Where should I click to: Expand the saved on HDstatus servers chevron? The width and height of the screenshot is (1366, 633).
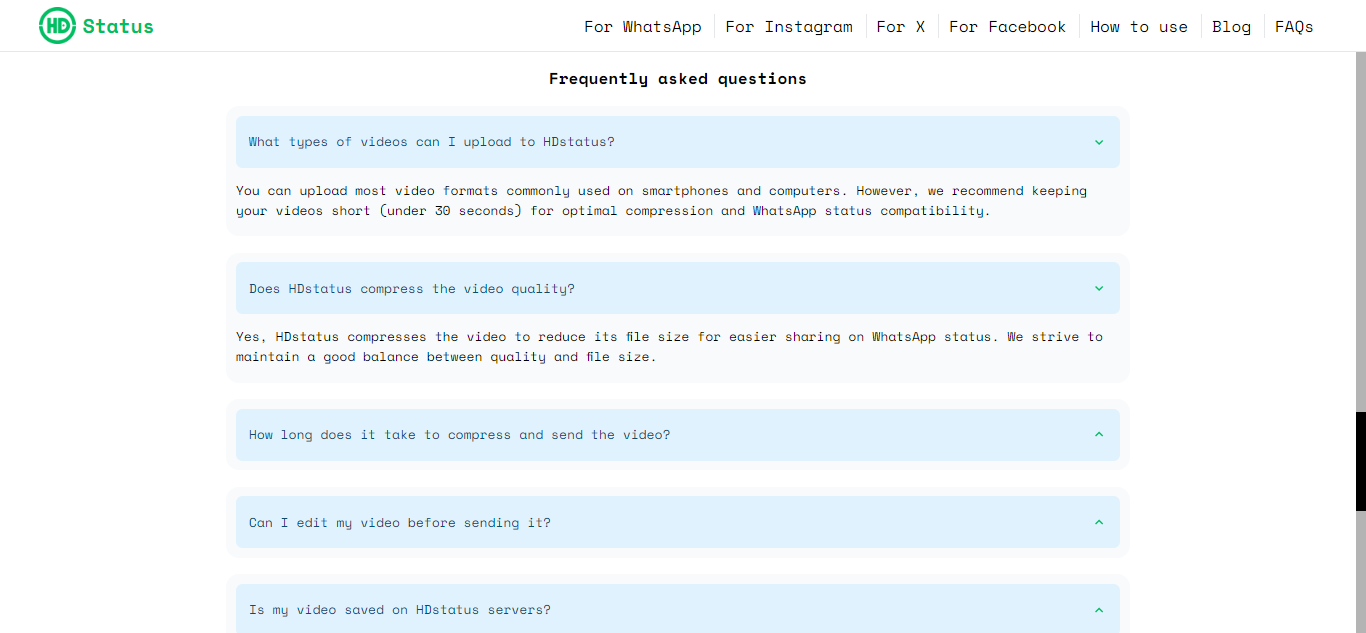1099,610
